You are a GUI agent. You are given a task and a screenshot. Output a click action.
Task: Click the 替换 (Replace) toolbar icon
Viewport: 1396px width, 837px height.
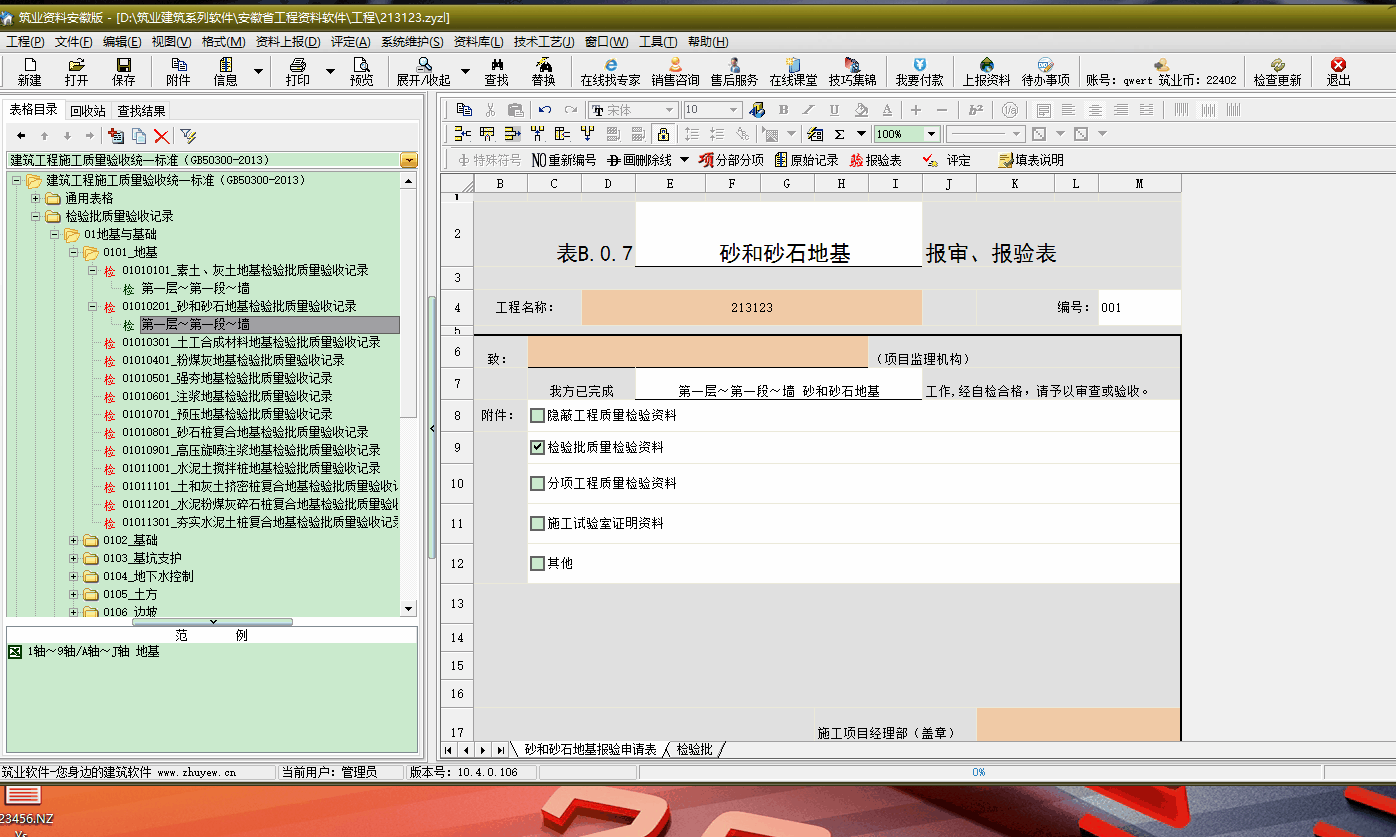[543, 71]
